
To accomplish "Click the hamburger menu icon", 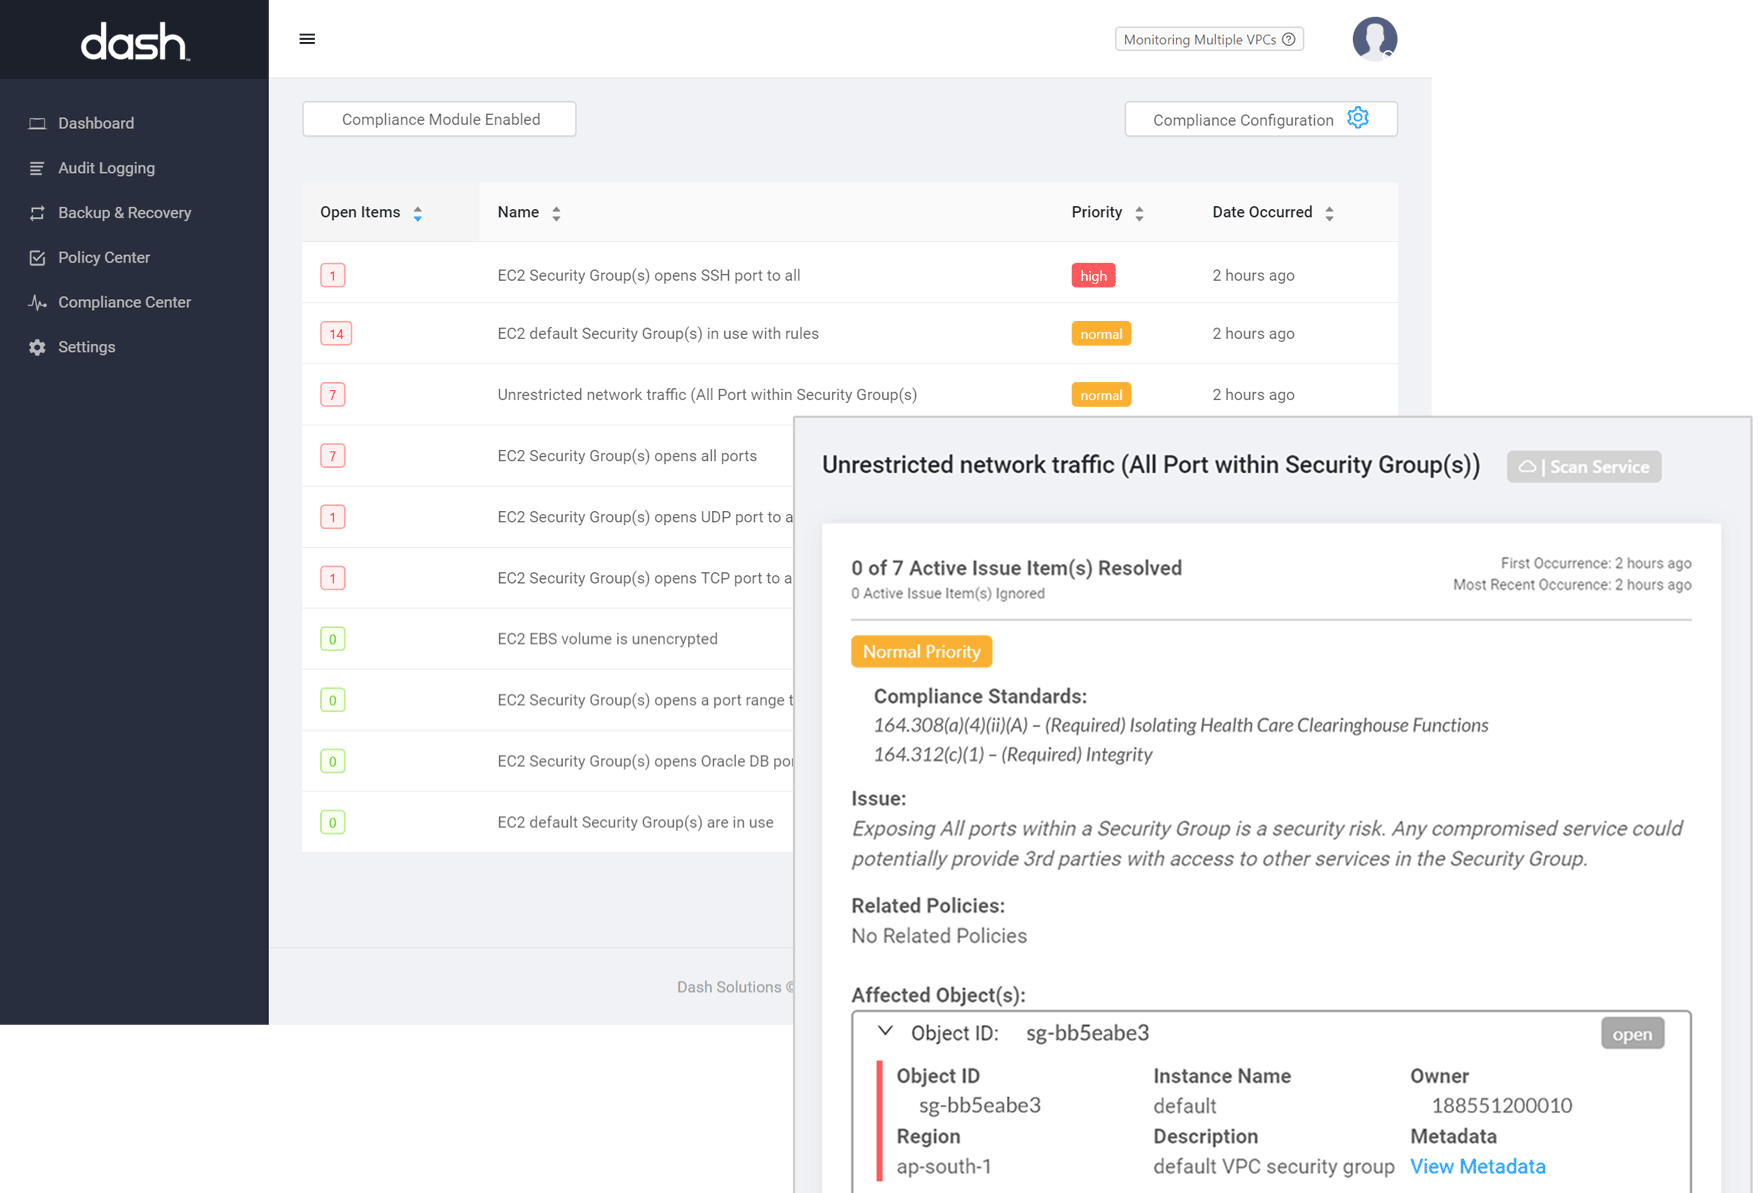I will pos(307,39).
